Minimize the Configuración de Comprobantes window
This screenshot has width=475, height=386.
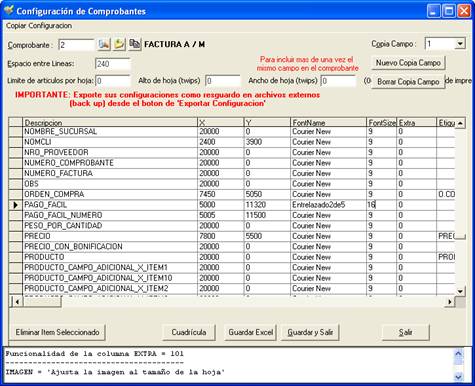(433, 11)
